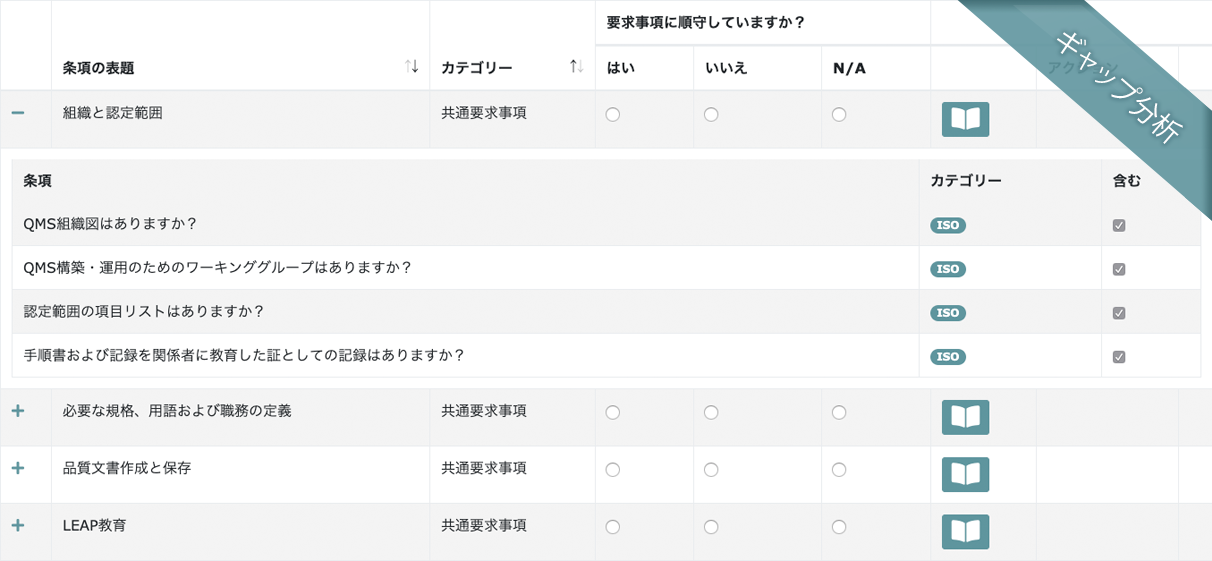
Task: Toggle 含む checkbox for QMS組織図はありますか？
Action: coord(1119,225)
